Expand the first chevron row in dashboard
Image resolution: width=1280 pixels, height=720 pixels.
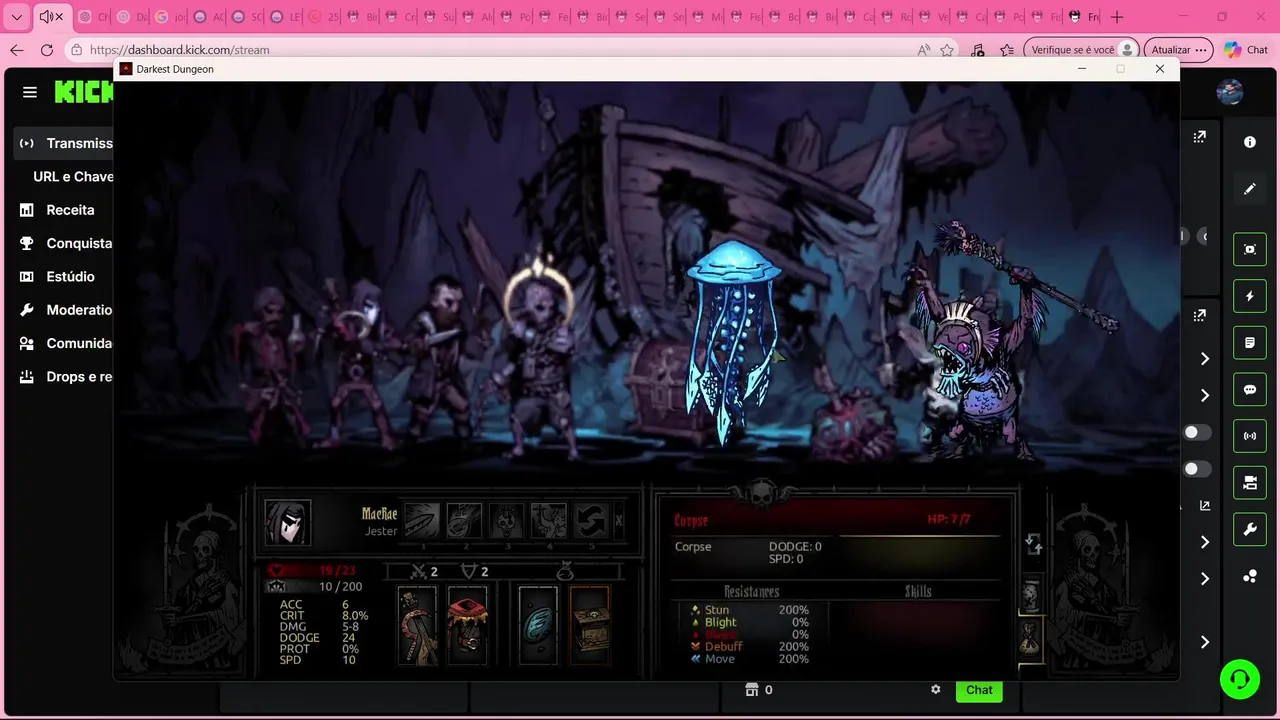[x=1205, y=358]
